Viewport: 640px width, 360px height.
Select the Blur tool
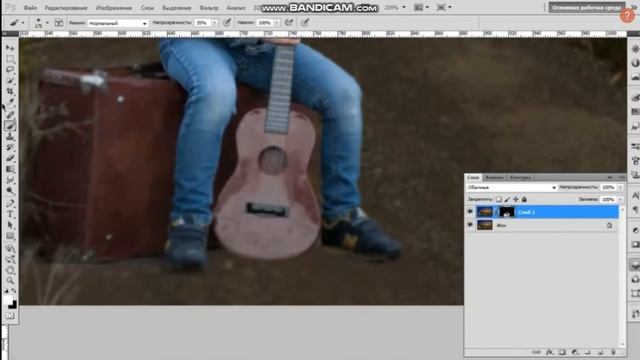tap(10, 180)
